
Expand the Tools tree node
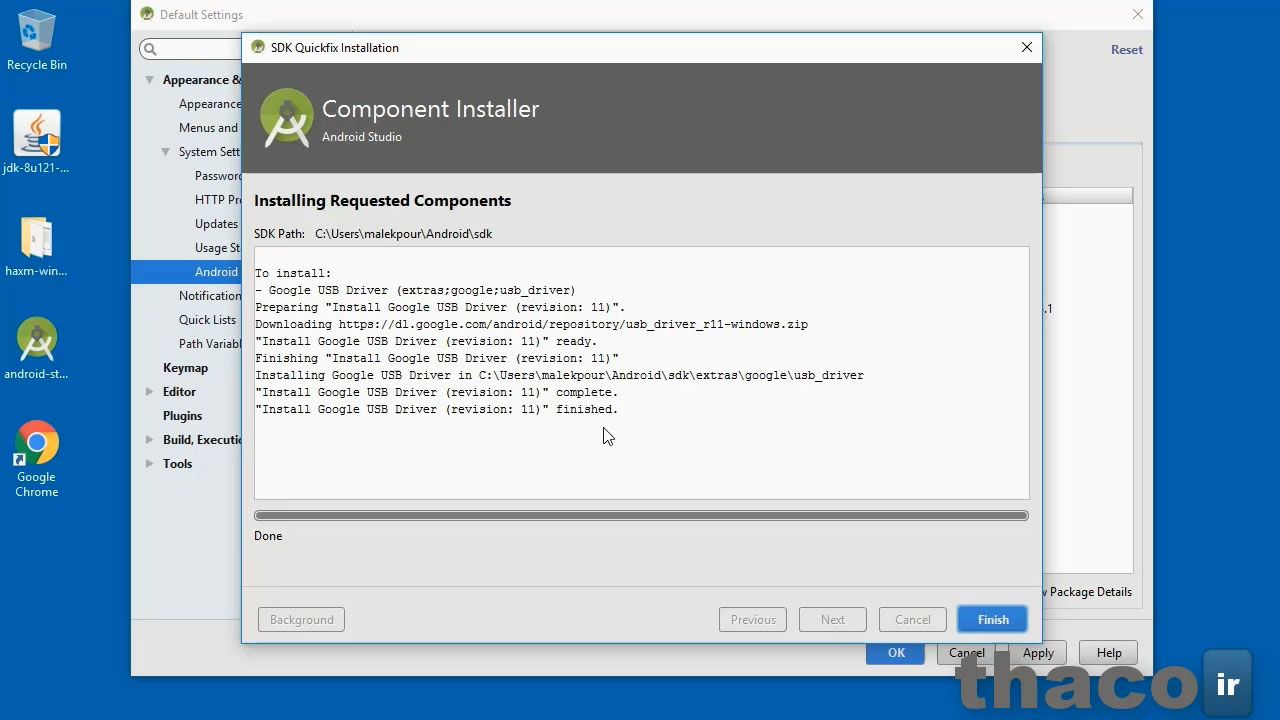coord(149,464)
